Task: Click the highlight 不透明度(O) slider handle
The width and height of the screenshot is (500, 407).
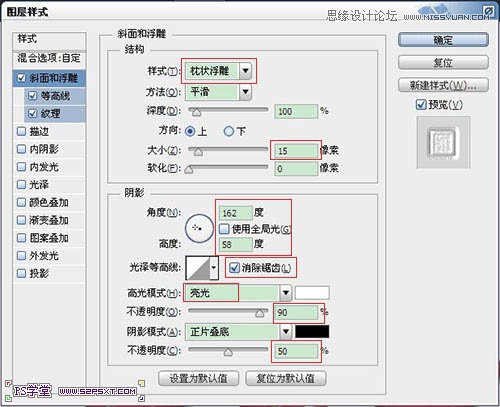Action: click(260, 313)
